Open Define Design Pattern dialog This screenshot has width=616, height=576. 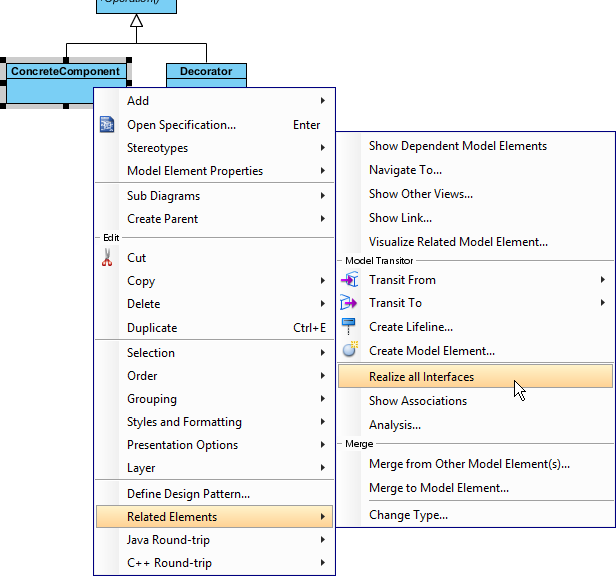pyautogui.click(x=188, y=494)
